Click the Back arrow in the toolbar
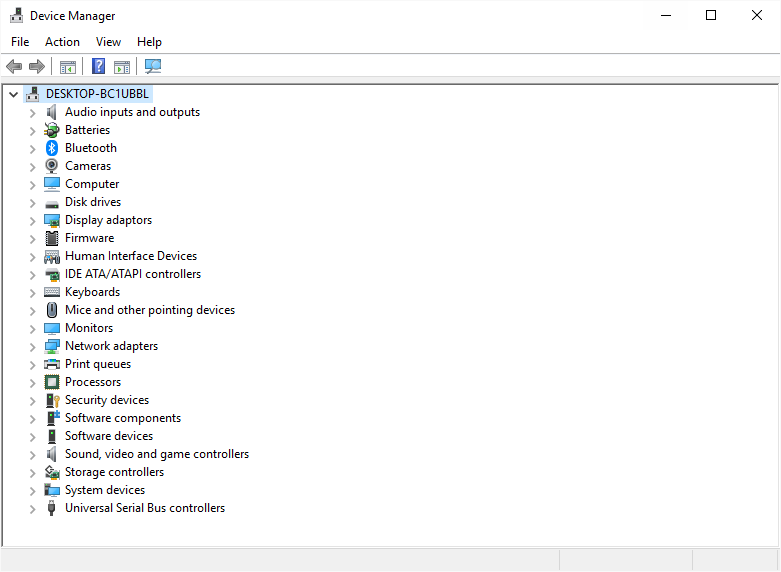Viewport: 781px width, 572px height. (x=14, y=67)
